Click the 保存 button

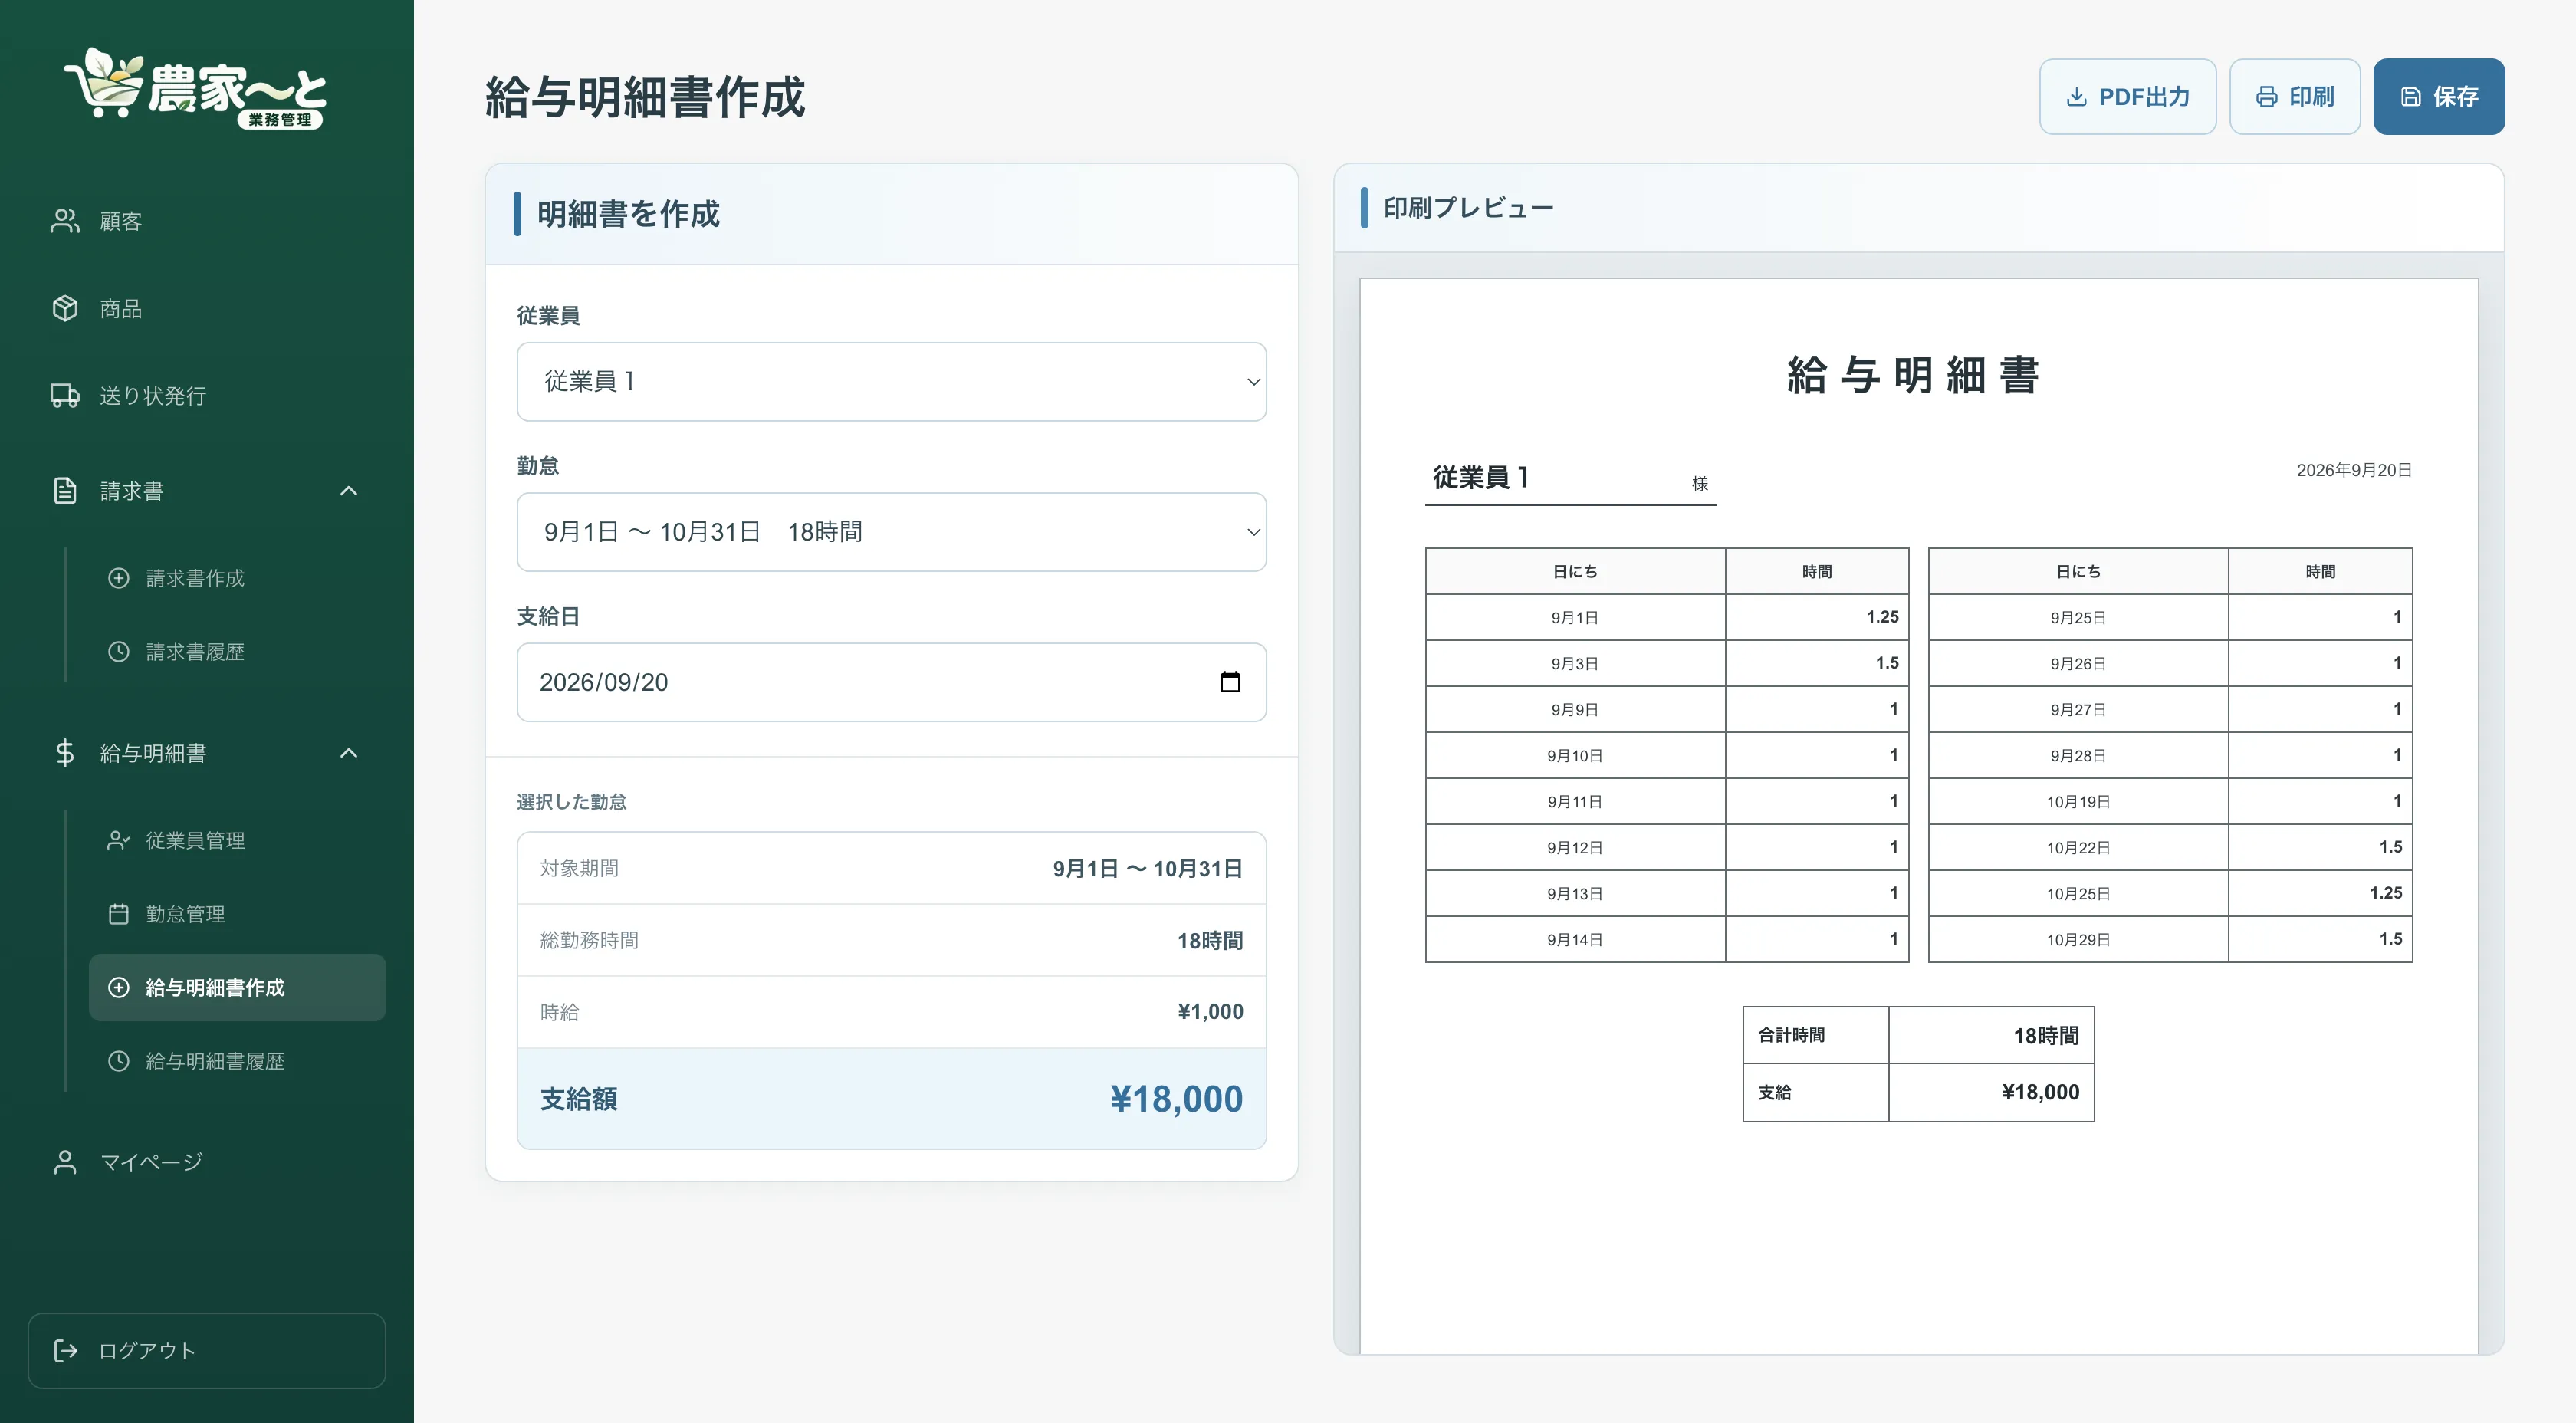coord(2439,97)
